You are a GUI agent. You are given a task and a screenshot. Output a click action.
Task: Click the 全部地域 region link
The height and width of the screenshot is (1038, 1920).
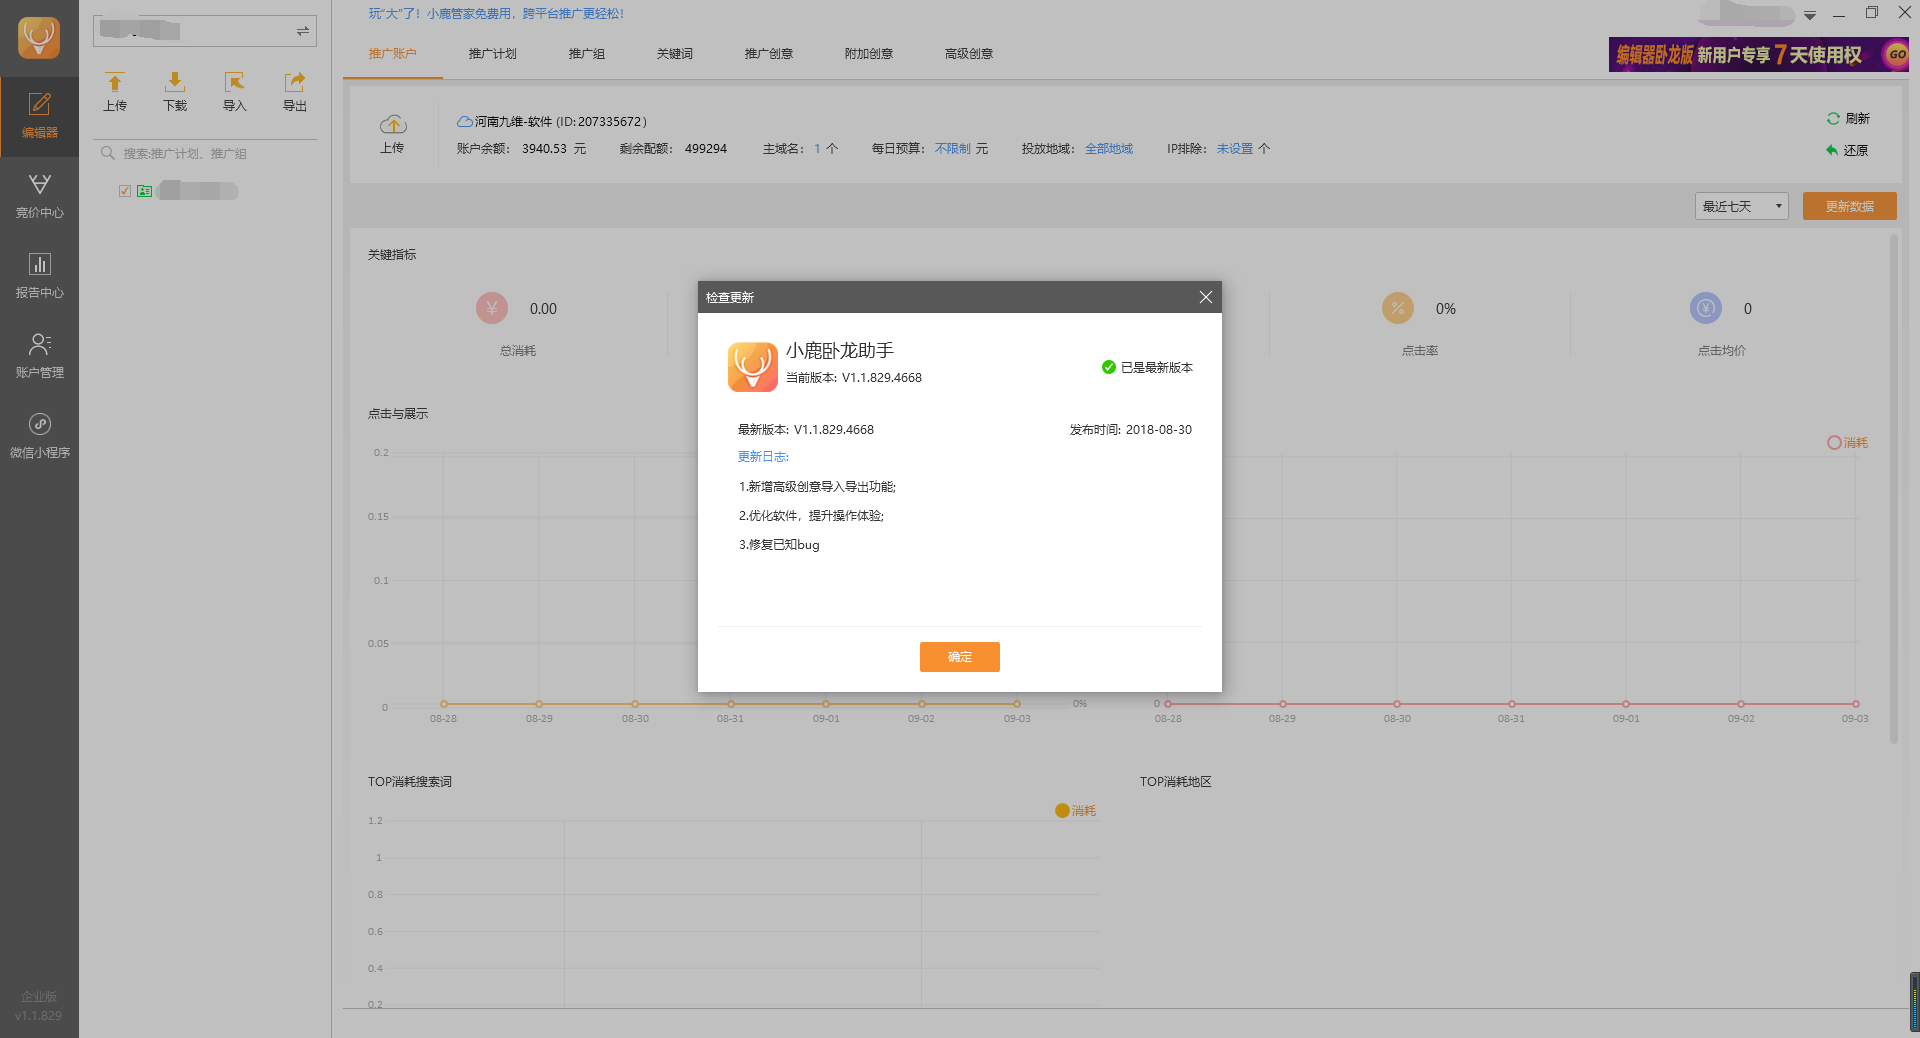[1109, 148]
